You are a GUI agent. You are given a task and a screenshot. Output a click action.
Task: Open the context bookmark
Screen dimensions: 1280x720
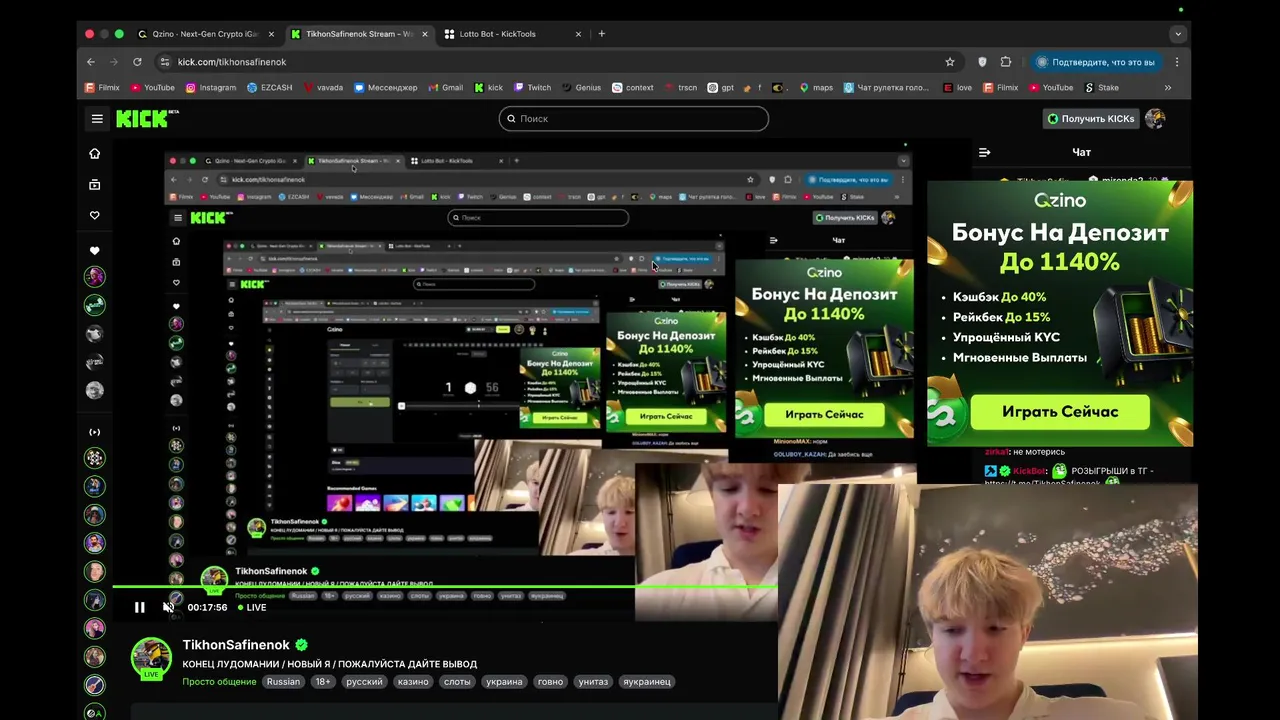pos(632,88)
